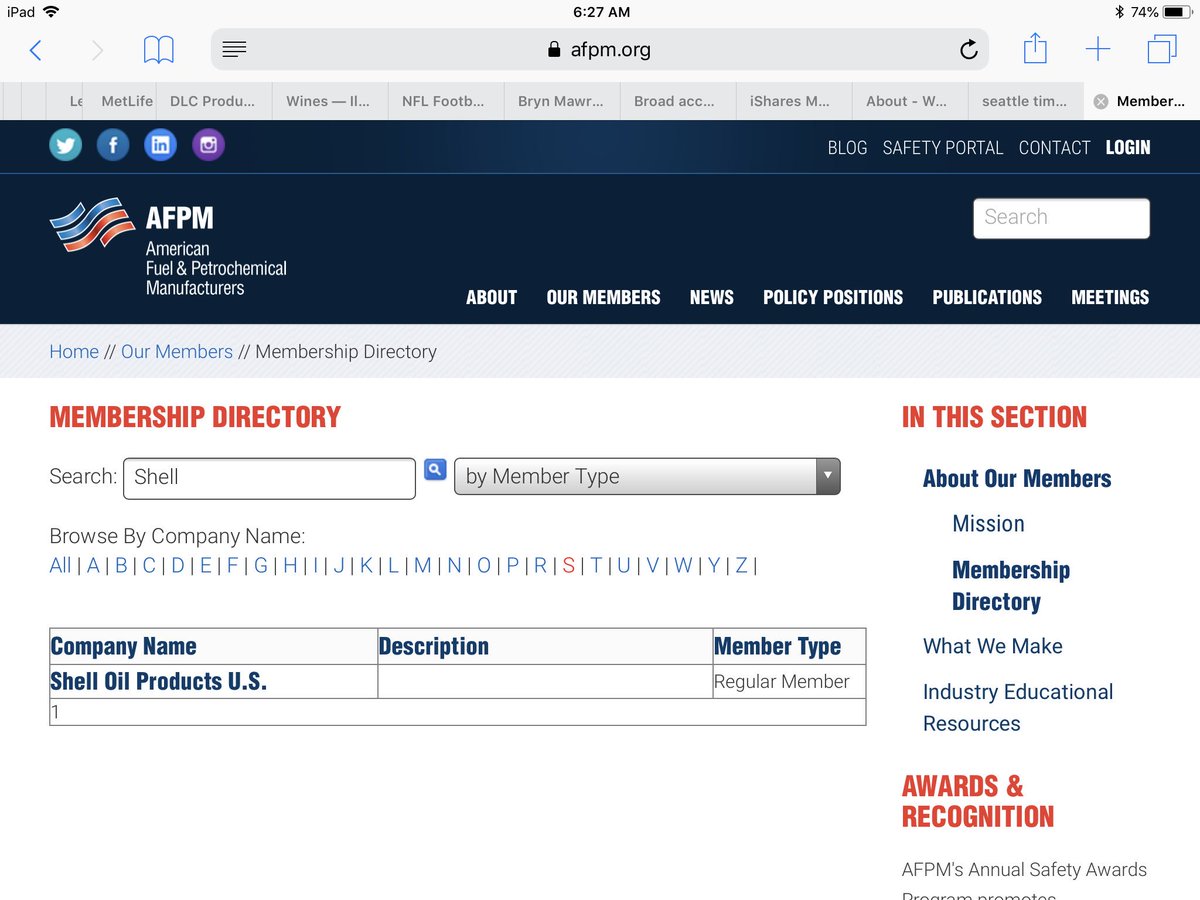This screenshot has height=900, width=1200.
Task: Browse companies starting with M
Action: pos(423,565)
